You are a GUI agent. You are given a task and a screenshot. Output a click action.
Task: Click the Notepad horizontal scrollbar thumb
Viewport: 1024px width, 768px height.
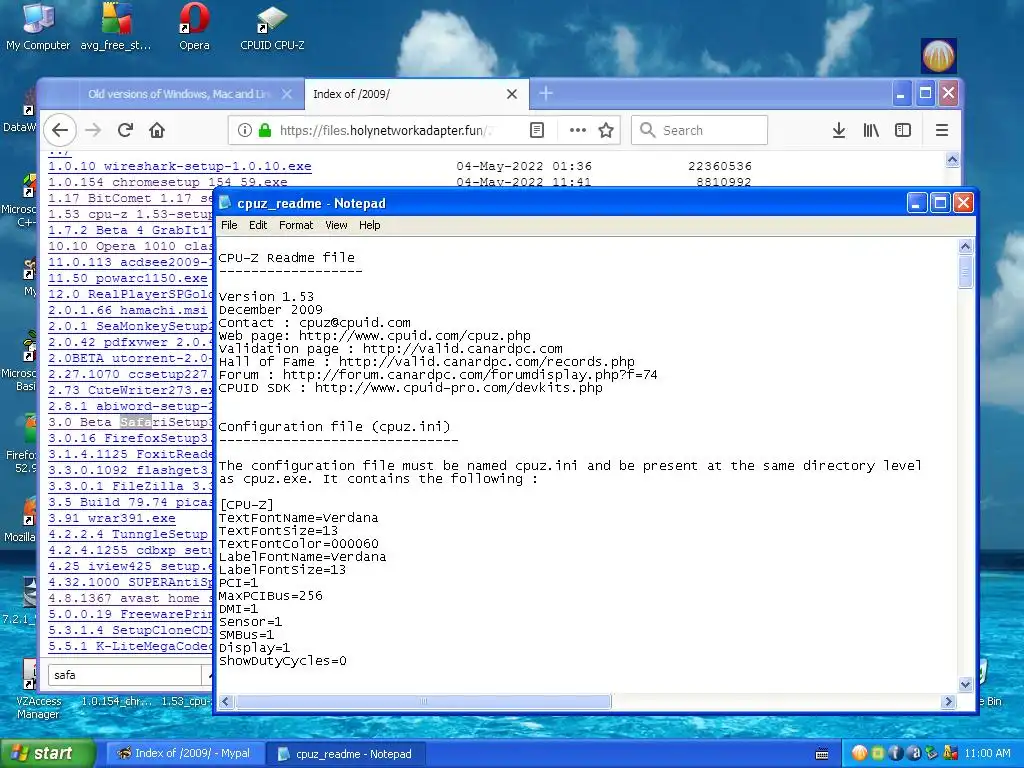423,701
